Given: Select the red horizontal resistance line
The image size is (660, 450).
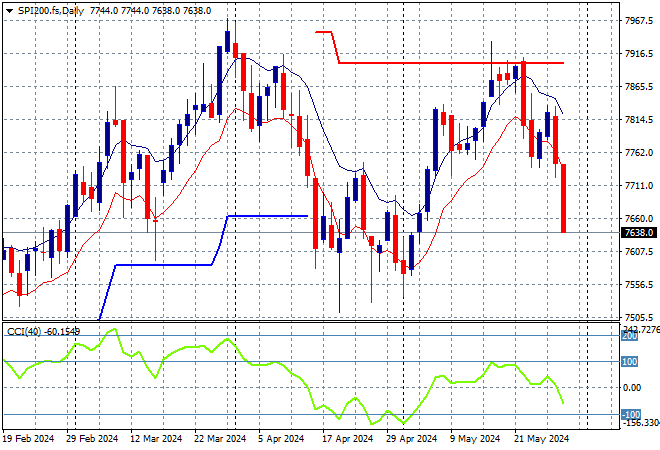Looking at the screenshot, I should 450,63.
